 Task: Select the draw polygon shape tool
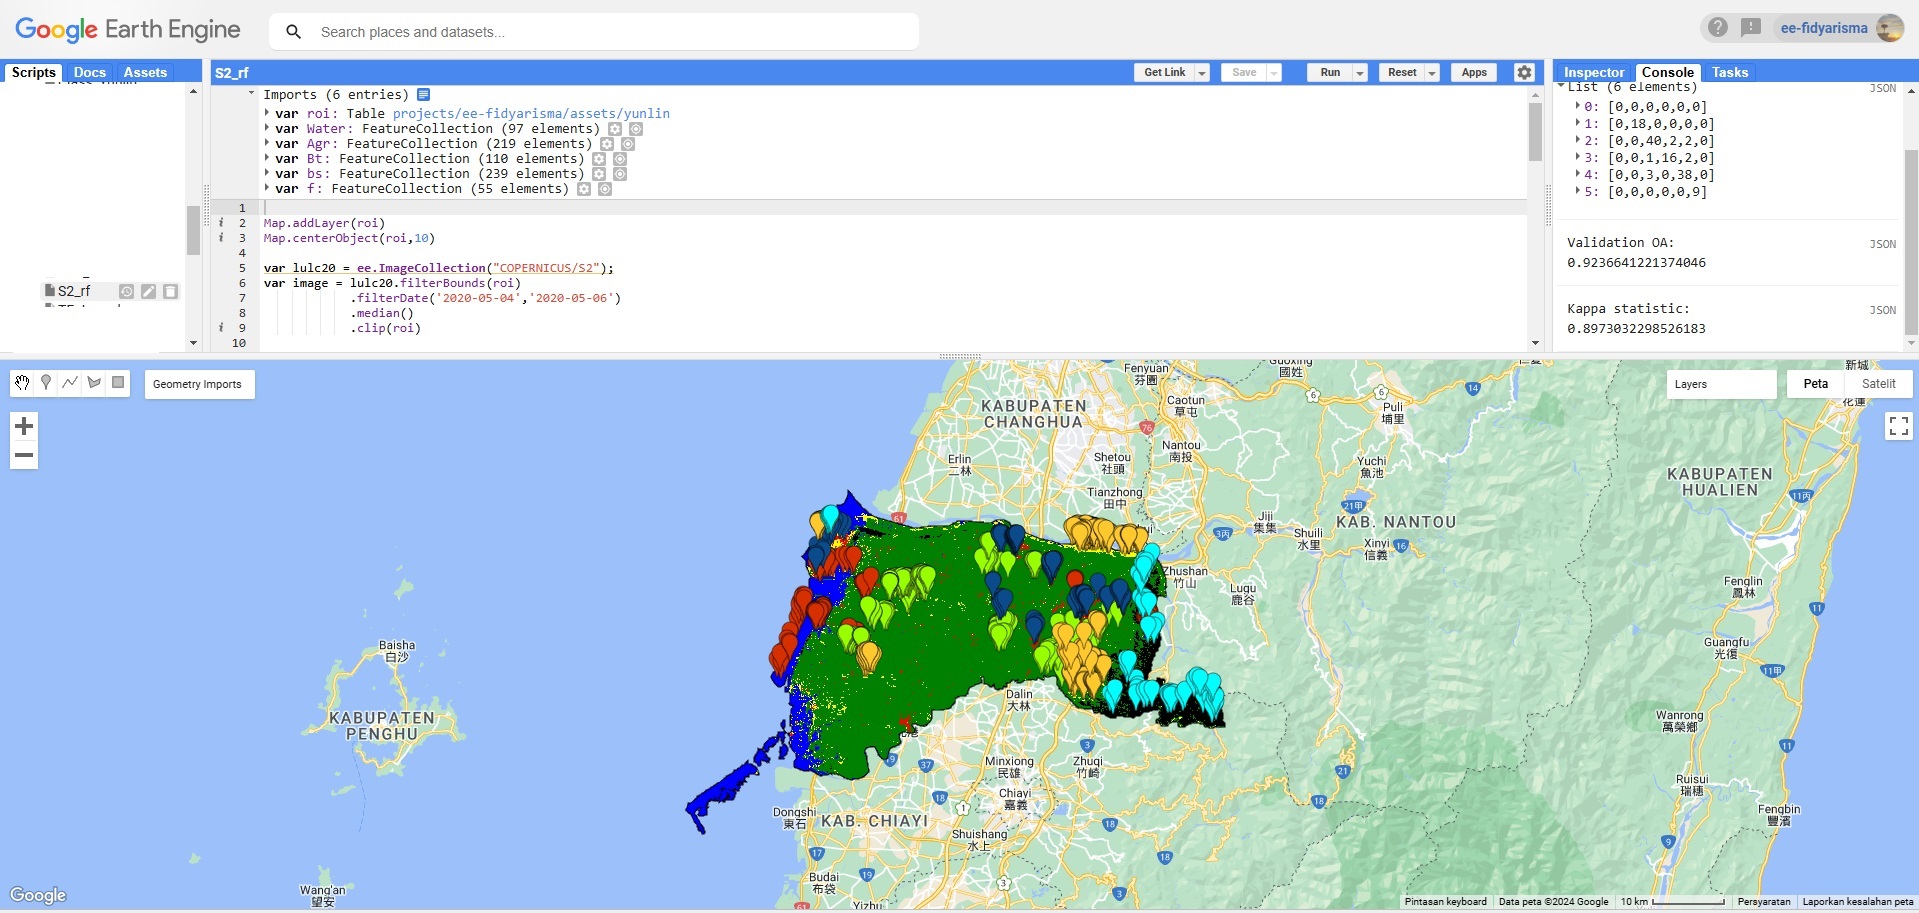click(94, 383)
